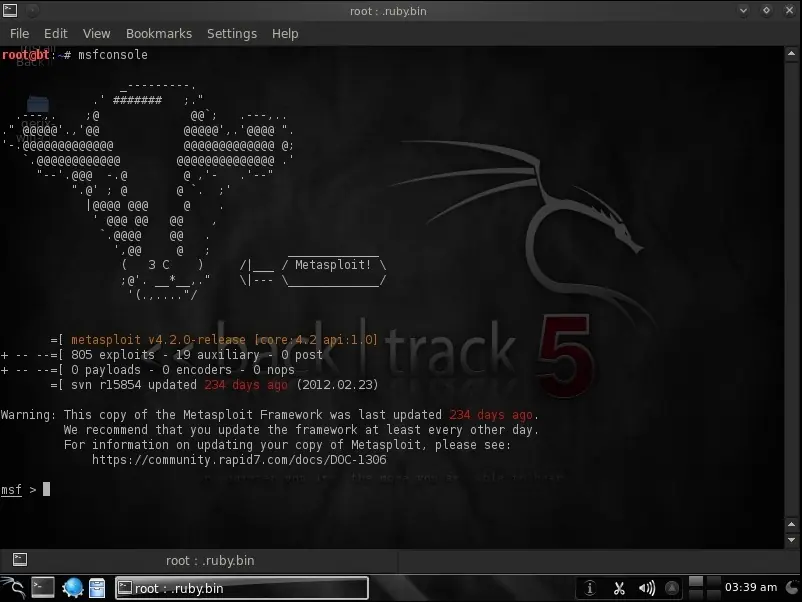Open the Help menu
Screen dimensions: 802x602
pyautogui.click(x=285, y=34)
